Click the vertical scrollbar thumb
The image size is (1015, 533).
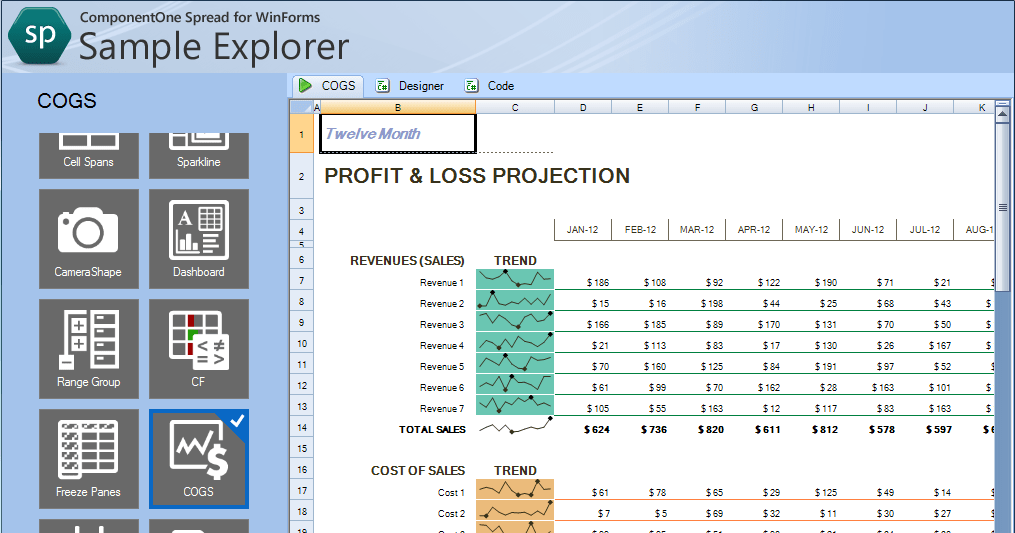1002,207
